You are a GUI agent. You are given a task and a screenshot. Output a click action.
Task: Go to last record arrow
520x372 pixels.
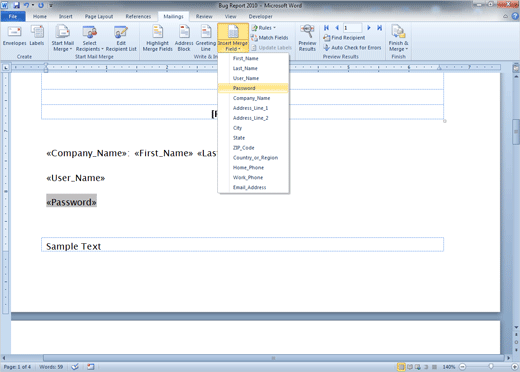click(x=379, y=28)
